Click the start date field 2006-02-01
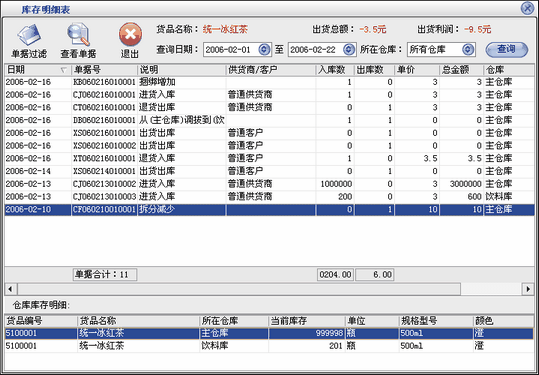Screen dimensions: 539x375 pos(230,49)
